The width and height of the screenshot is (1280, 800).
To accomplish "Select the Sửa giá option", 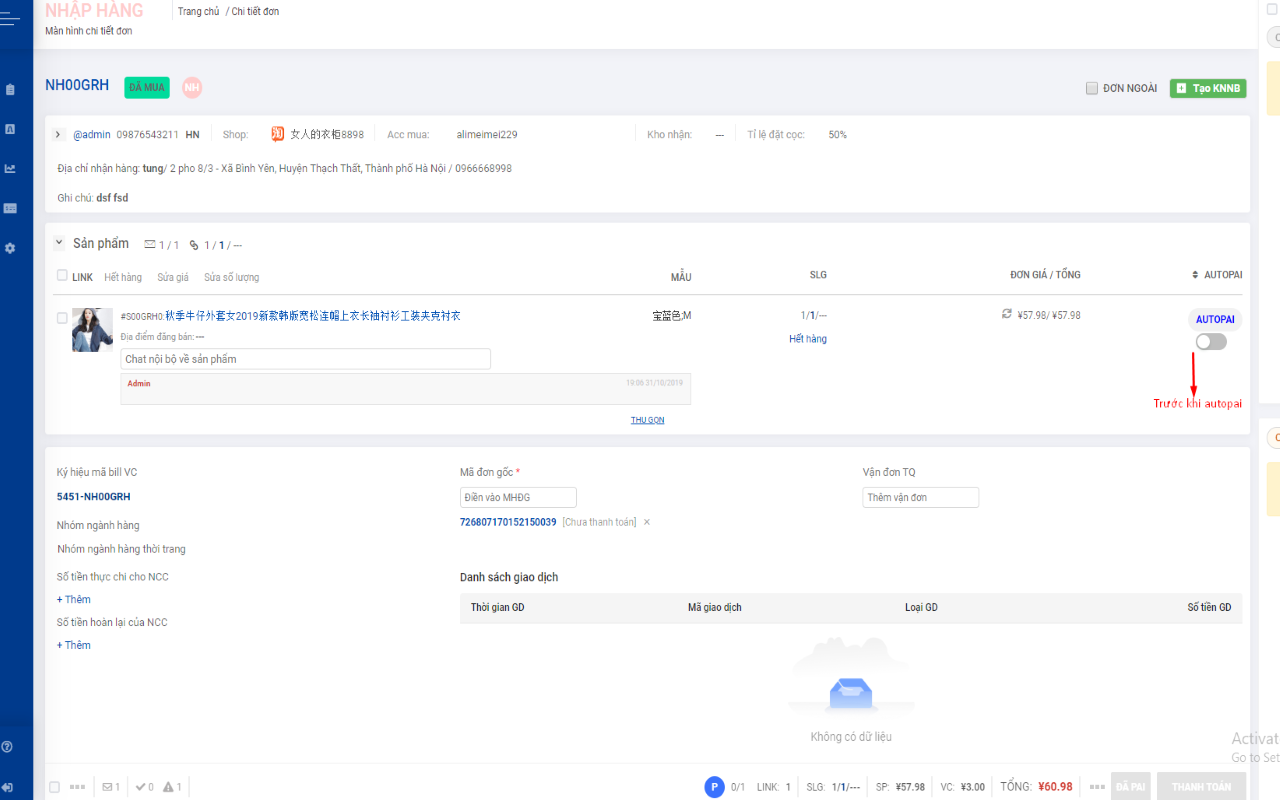I will pyautogui.click(x=173, y=276).
